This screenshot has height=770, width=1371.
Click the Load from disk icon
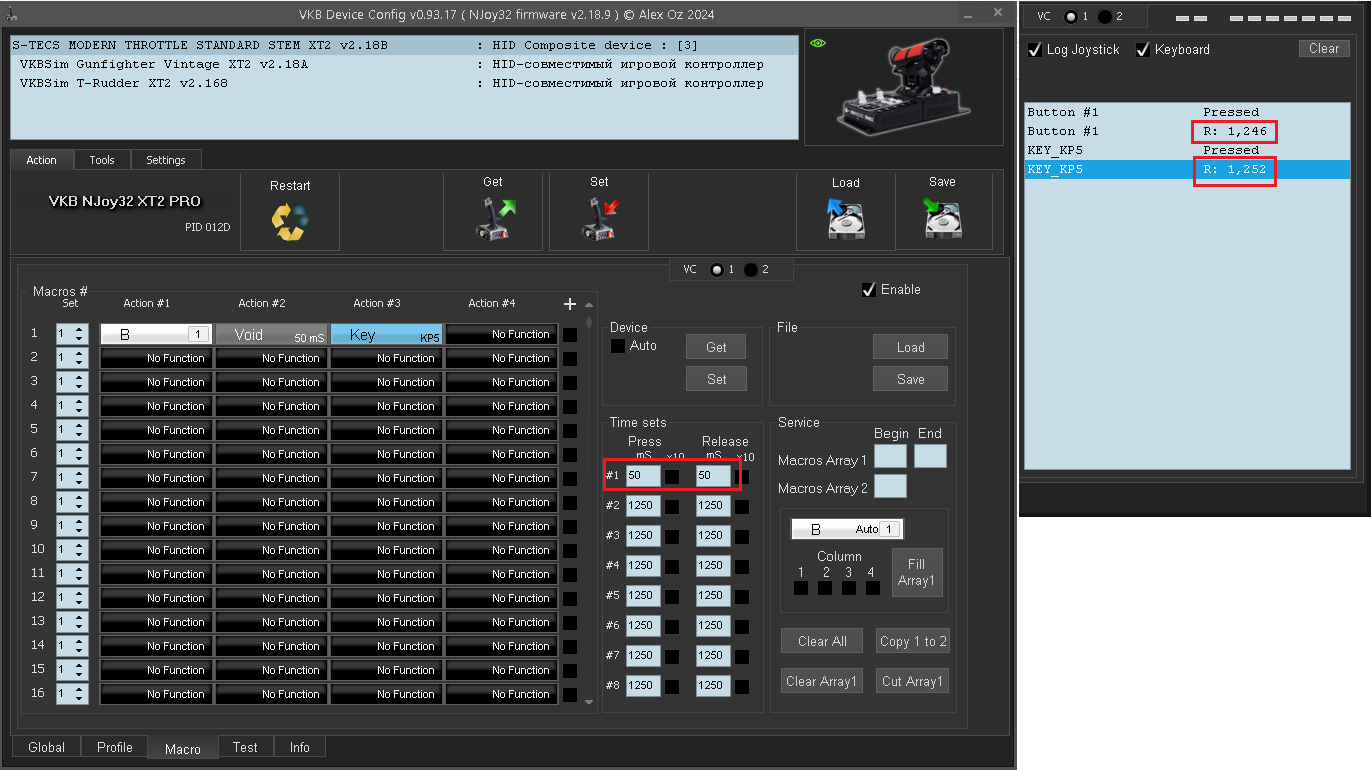click(x=845, y=220)
